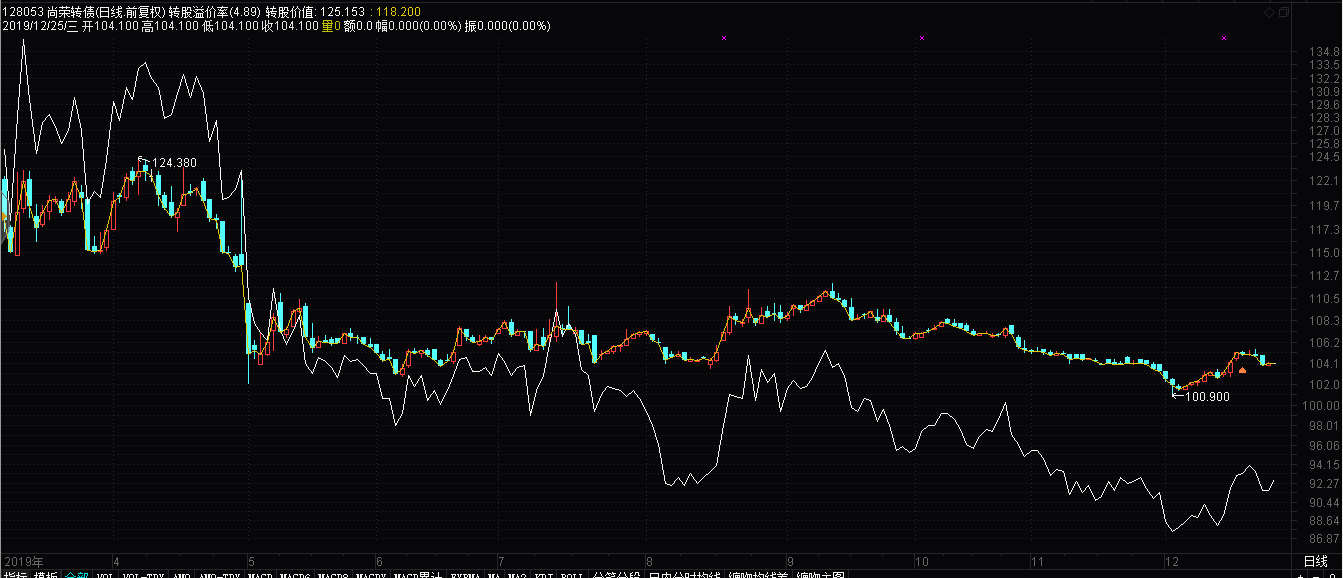
Task: Click the middle magenta x marker
Action: tap(921, 38)
